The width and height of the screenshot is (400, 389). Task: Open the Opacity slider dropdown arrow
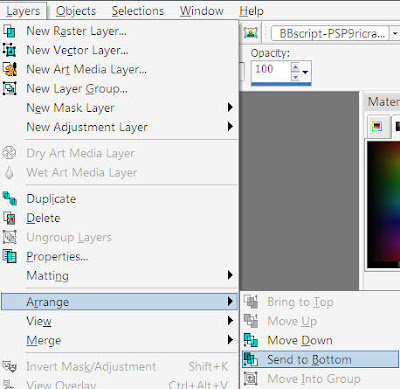[305, 72]
